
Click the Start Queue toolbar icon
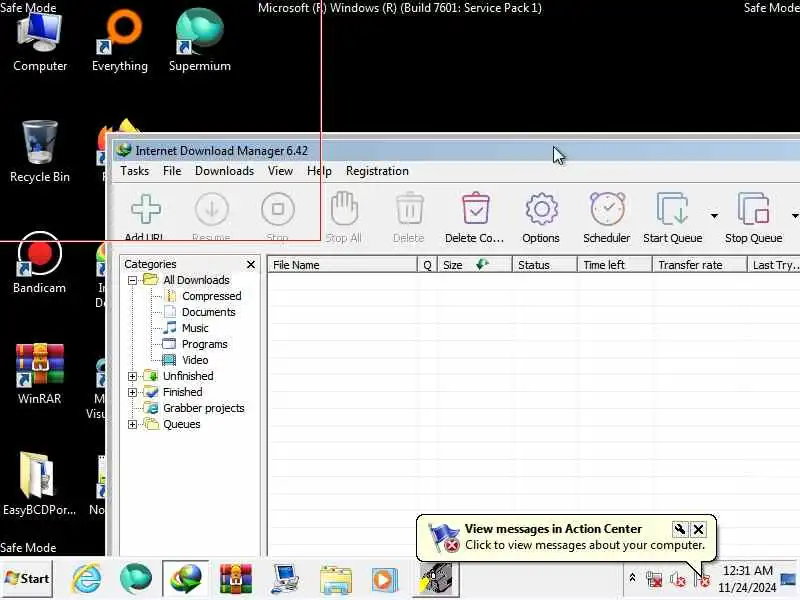click(672, 209)
